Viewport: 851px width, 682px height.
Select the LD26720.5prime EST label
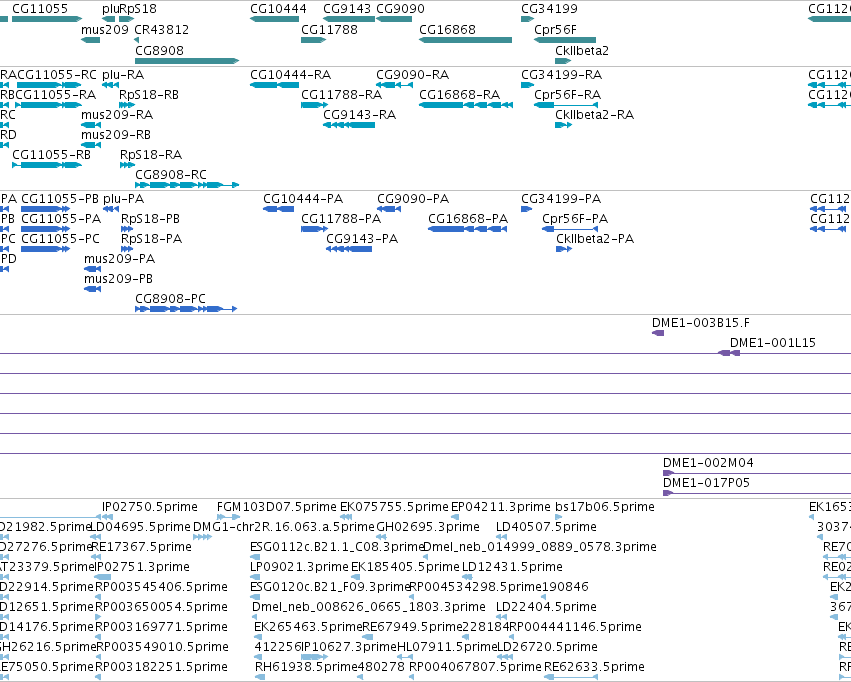tap(548, 647)
